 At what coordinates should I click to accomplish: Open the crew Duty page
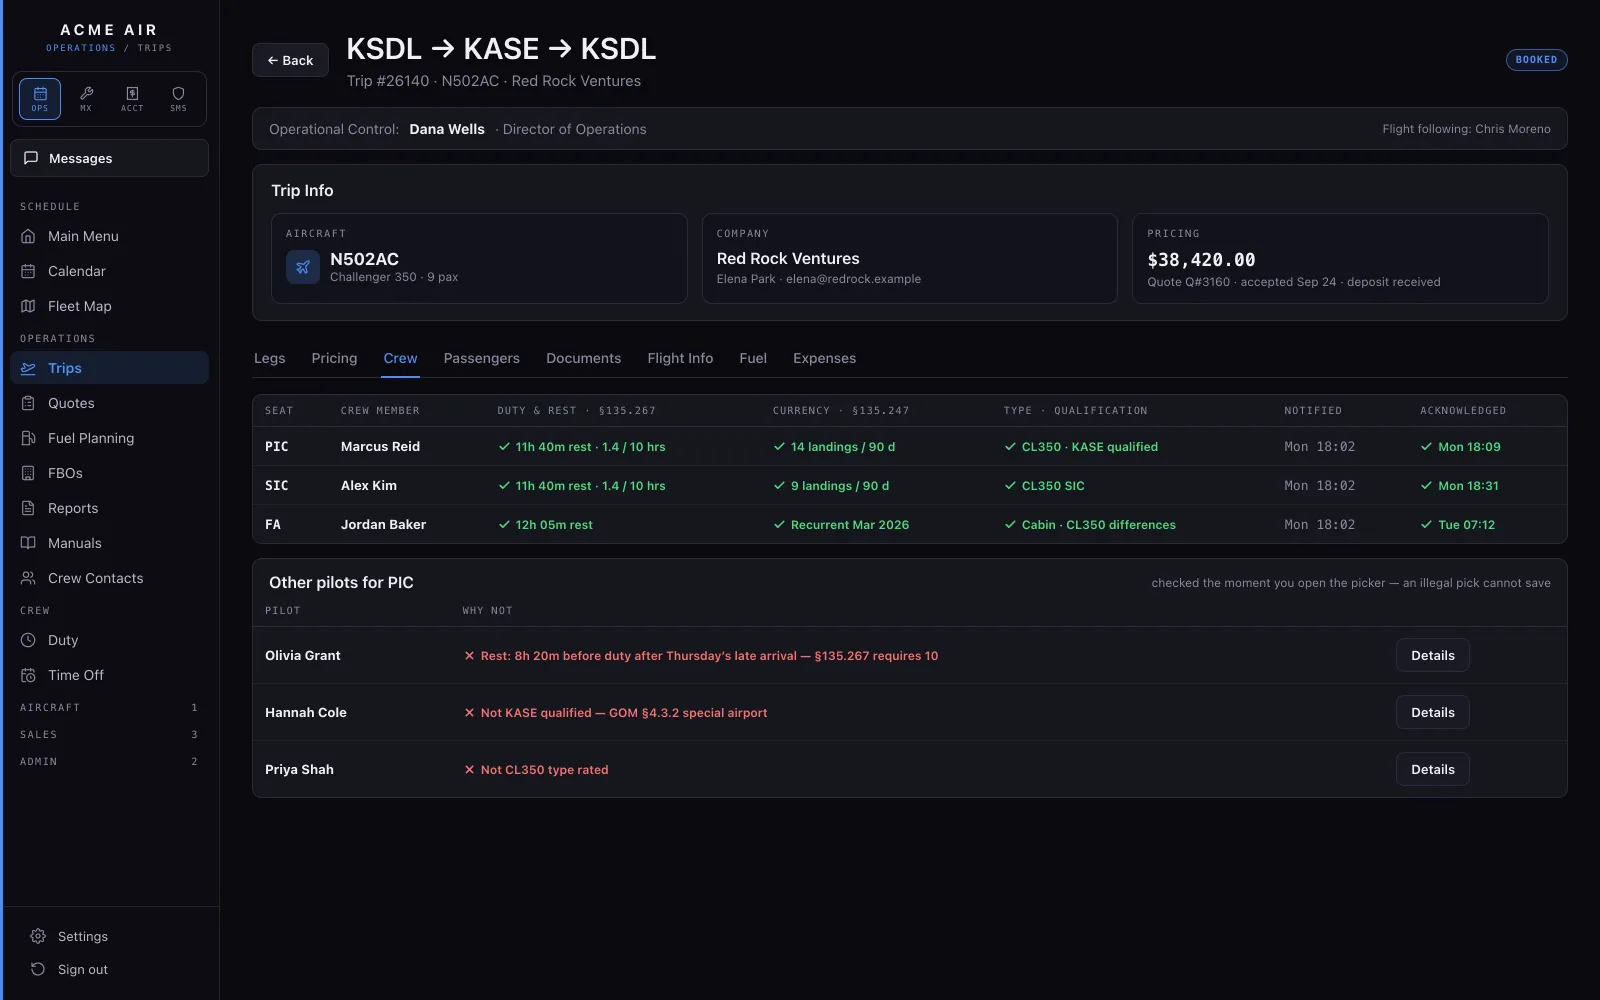pos(110,640)
